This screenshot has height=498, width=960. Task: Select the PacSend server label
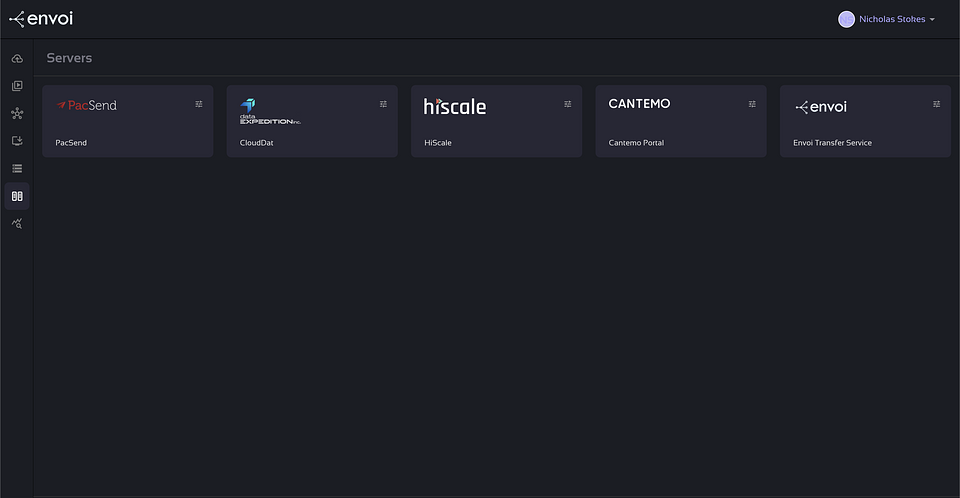pos(71,143)
